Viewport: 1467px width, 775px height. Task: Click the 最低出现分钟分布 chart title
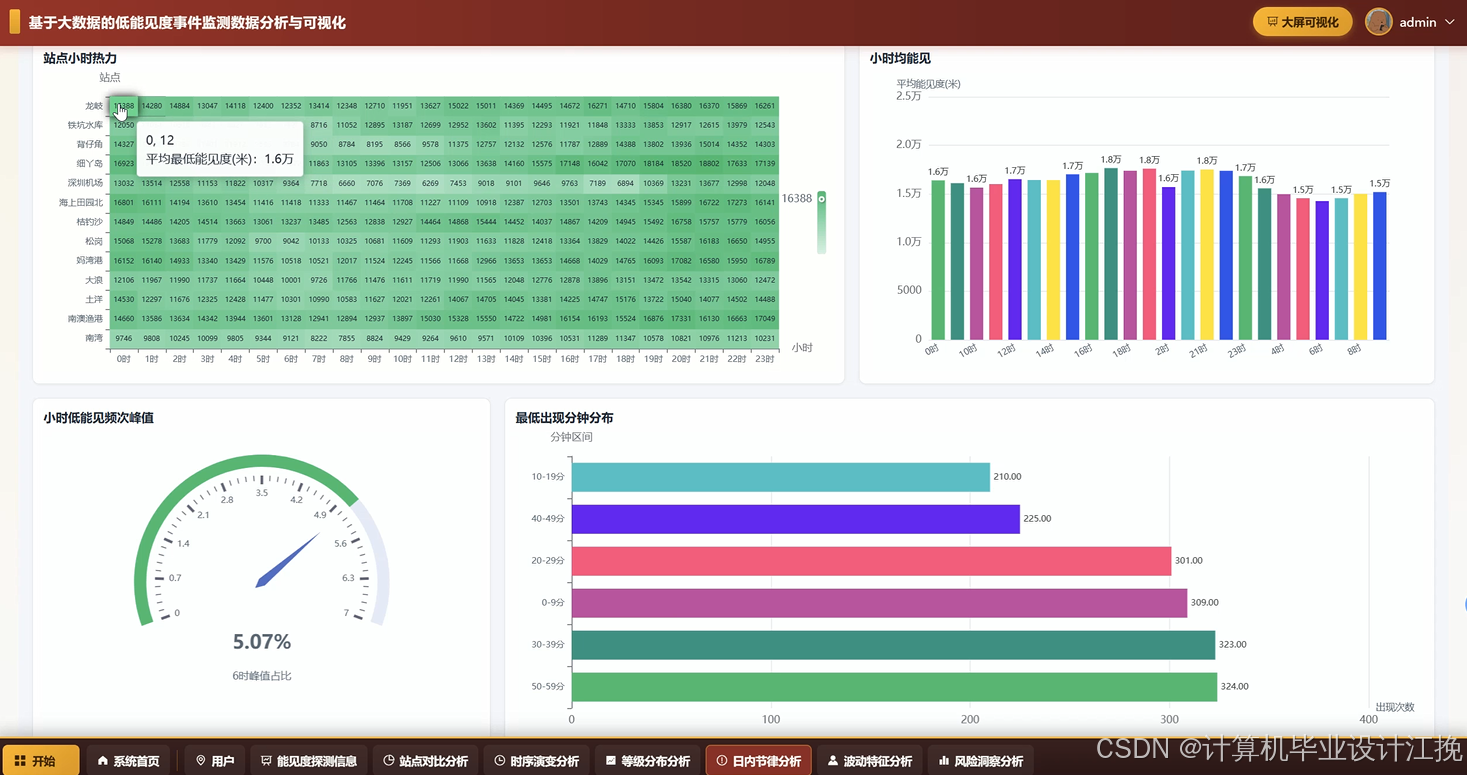point(564,418)
